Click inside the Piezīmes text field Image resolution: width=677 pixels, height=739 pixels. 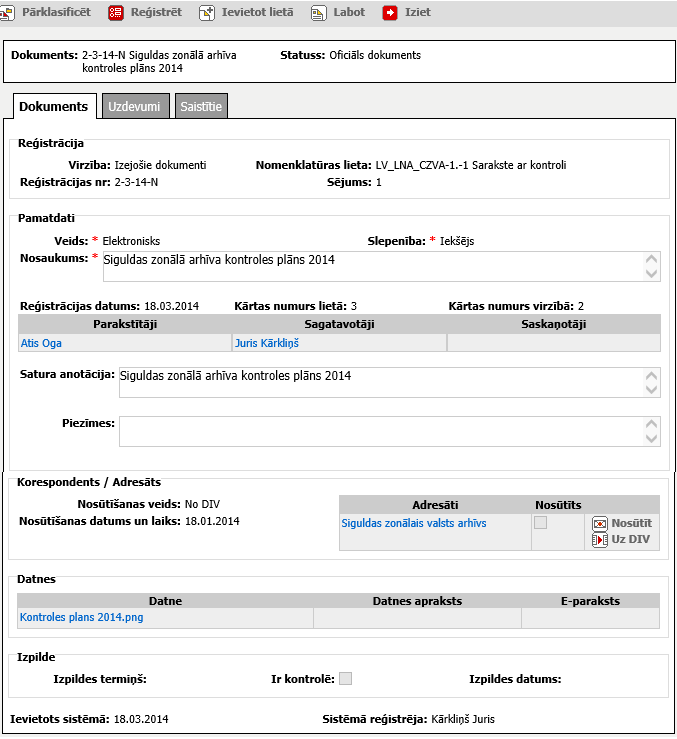coord(380,431)
